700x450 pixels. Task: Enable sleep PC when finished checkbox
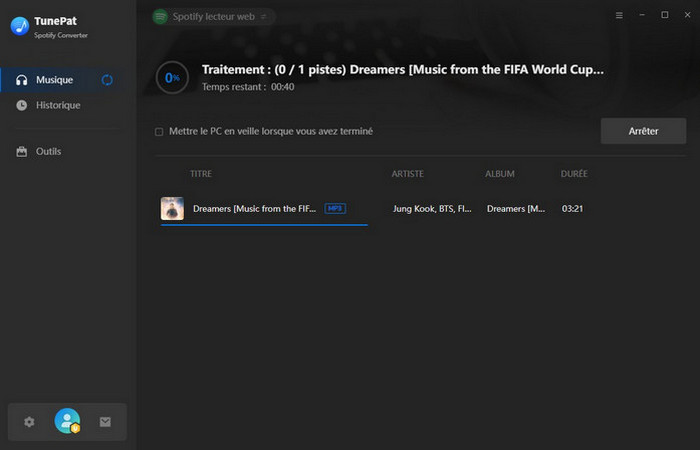pos(159,131)
